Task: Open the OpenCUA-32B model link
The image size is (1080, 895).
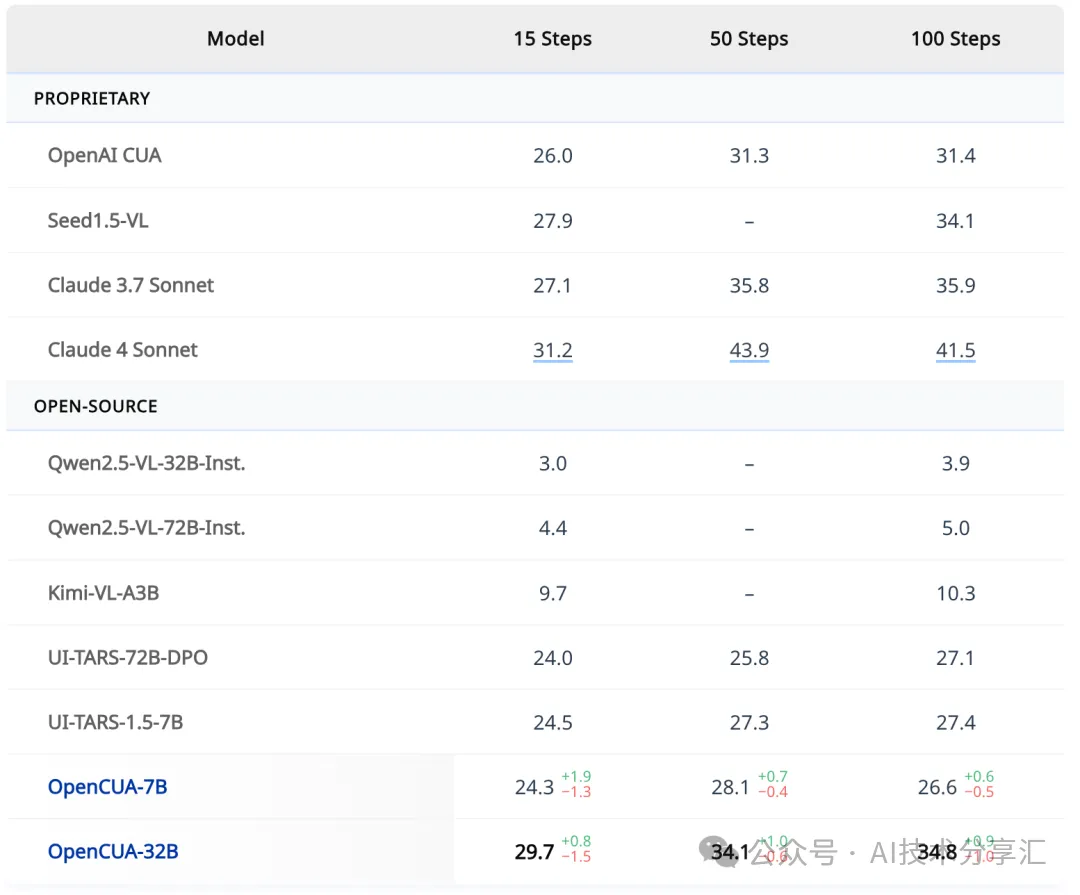Action: [x=113, y=852]
